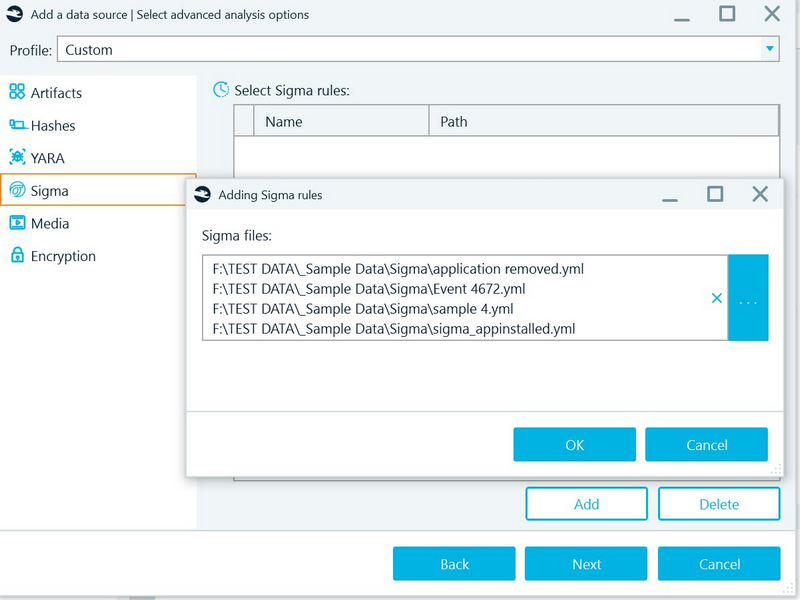Sort rules by the Name column header
800x600 pixels.
(285, 121)
